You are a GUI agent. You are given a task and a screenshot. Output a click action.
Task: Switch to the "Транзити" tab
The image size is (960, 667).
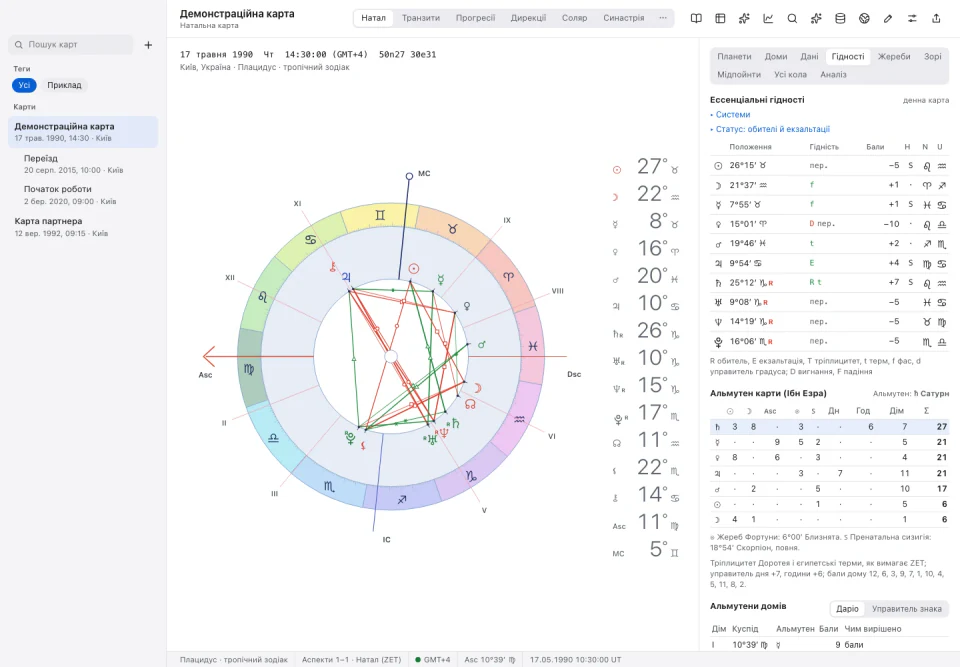(421, 18)
